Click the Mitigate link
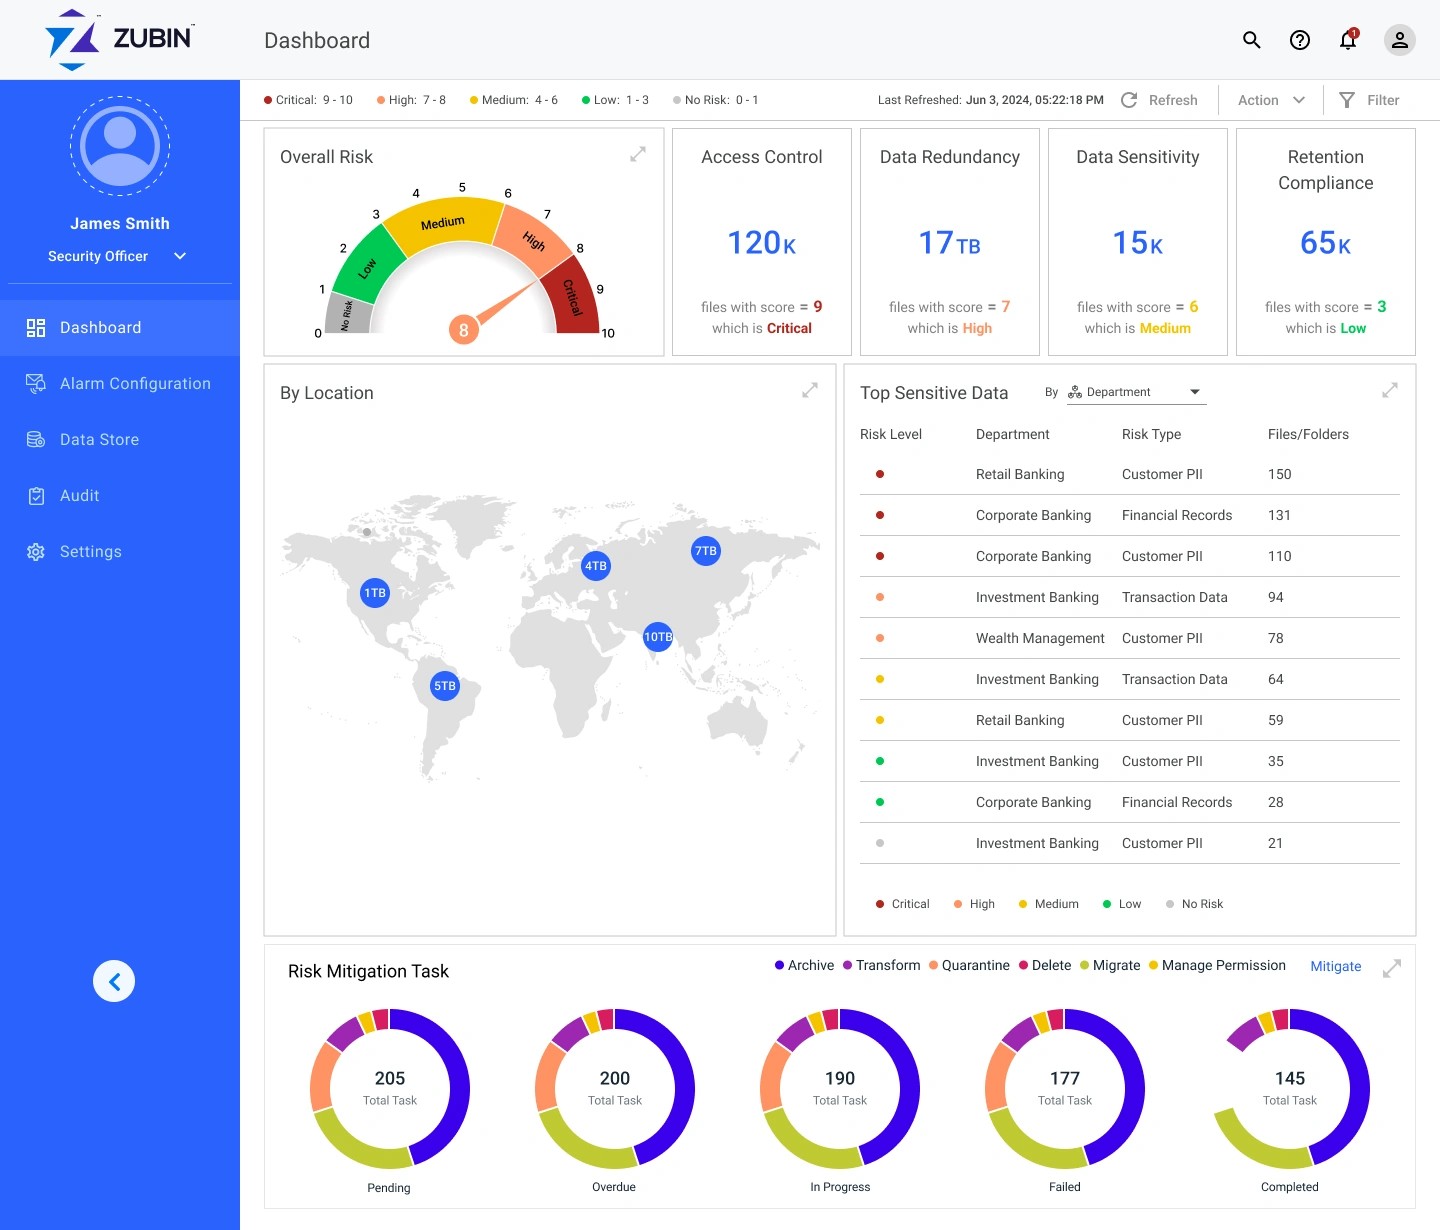1440x1230 pixels. (x=1336, y=966)
